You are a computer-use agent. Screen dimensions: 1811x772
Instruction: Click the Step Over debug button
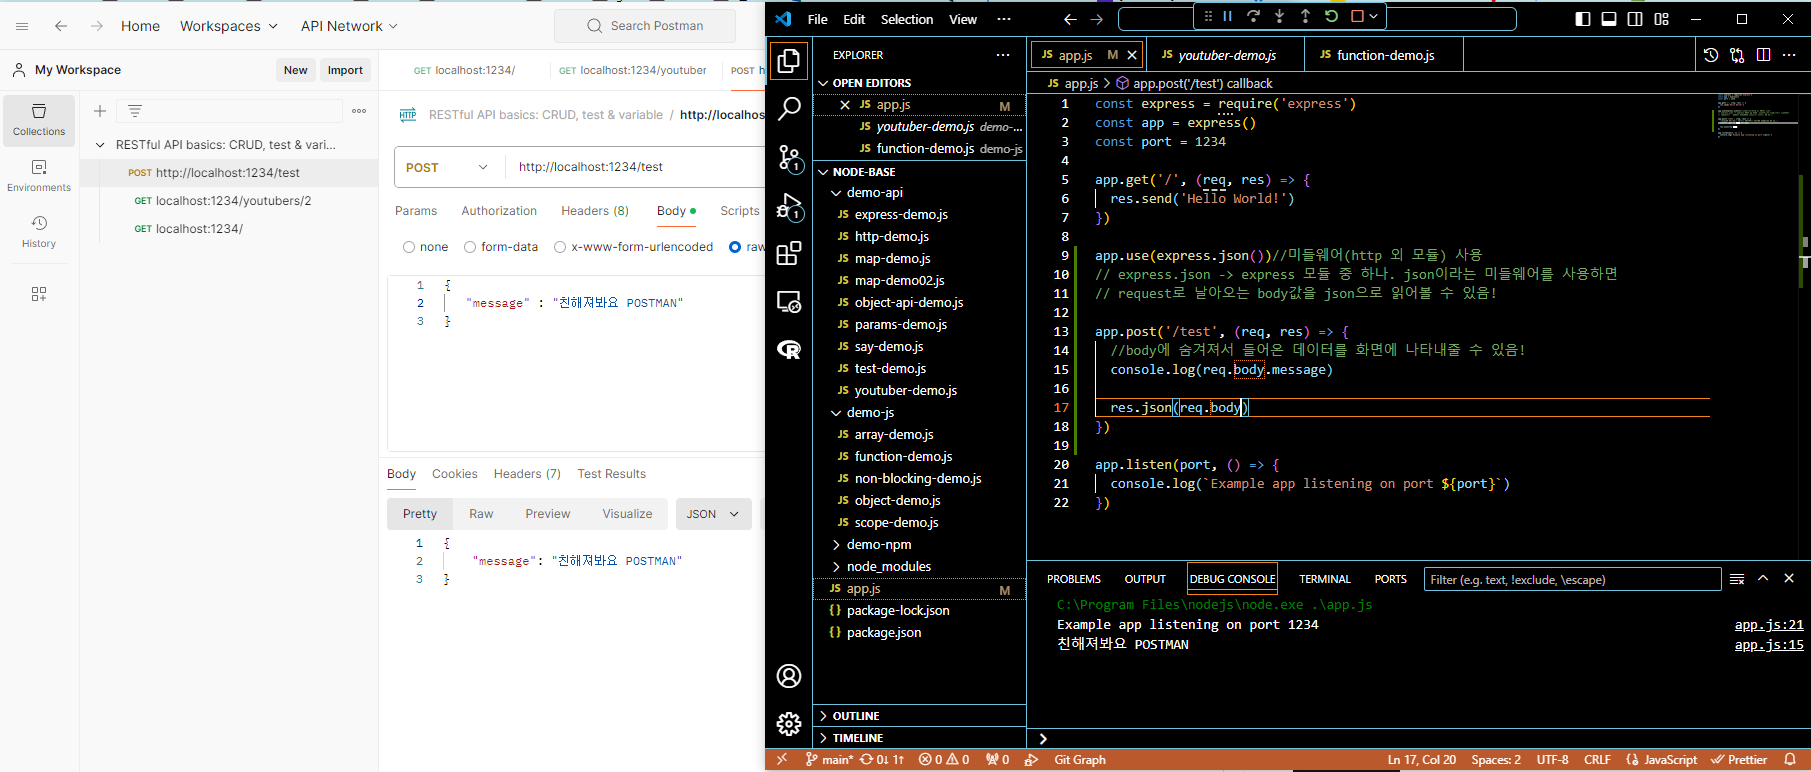[1253, 17]
